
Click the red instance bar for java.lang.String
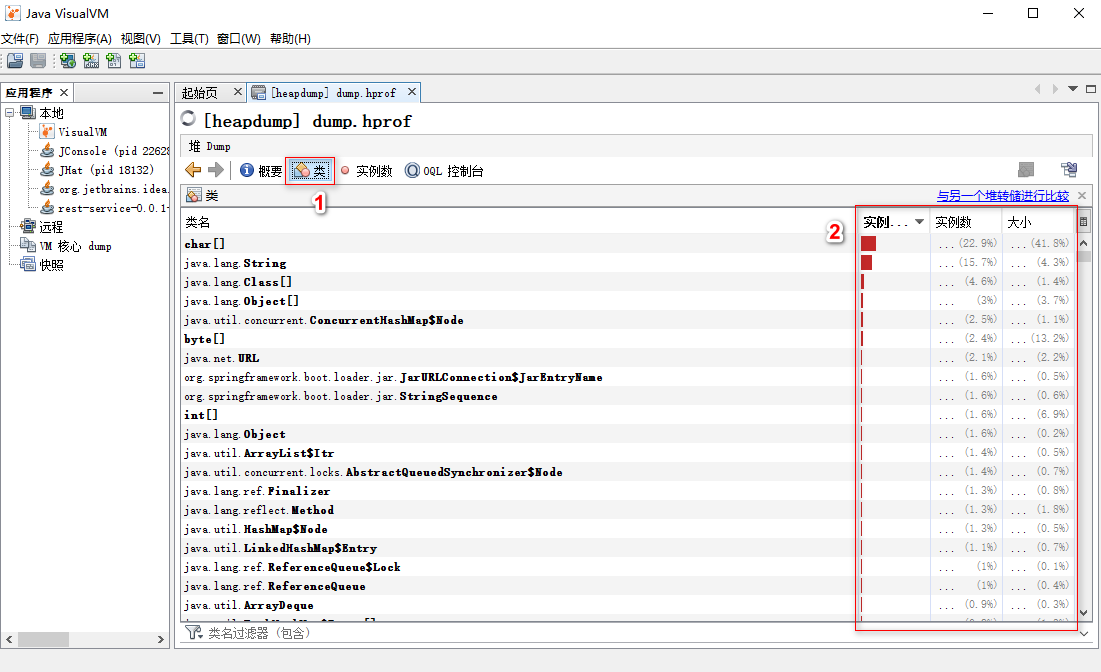(866, 262)
